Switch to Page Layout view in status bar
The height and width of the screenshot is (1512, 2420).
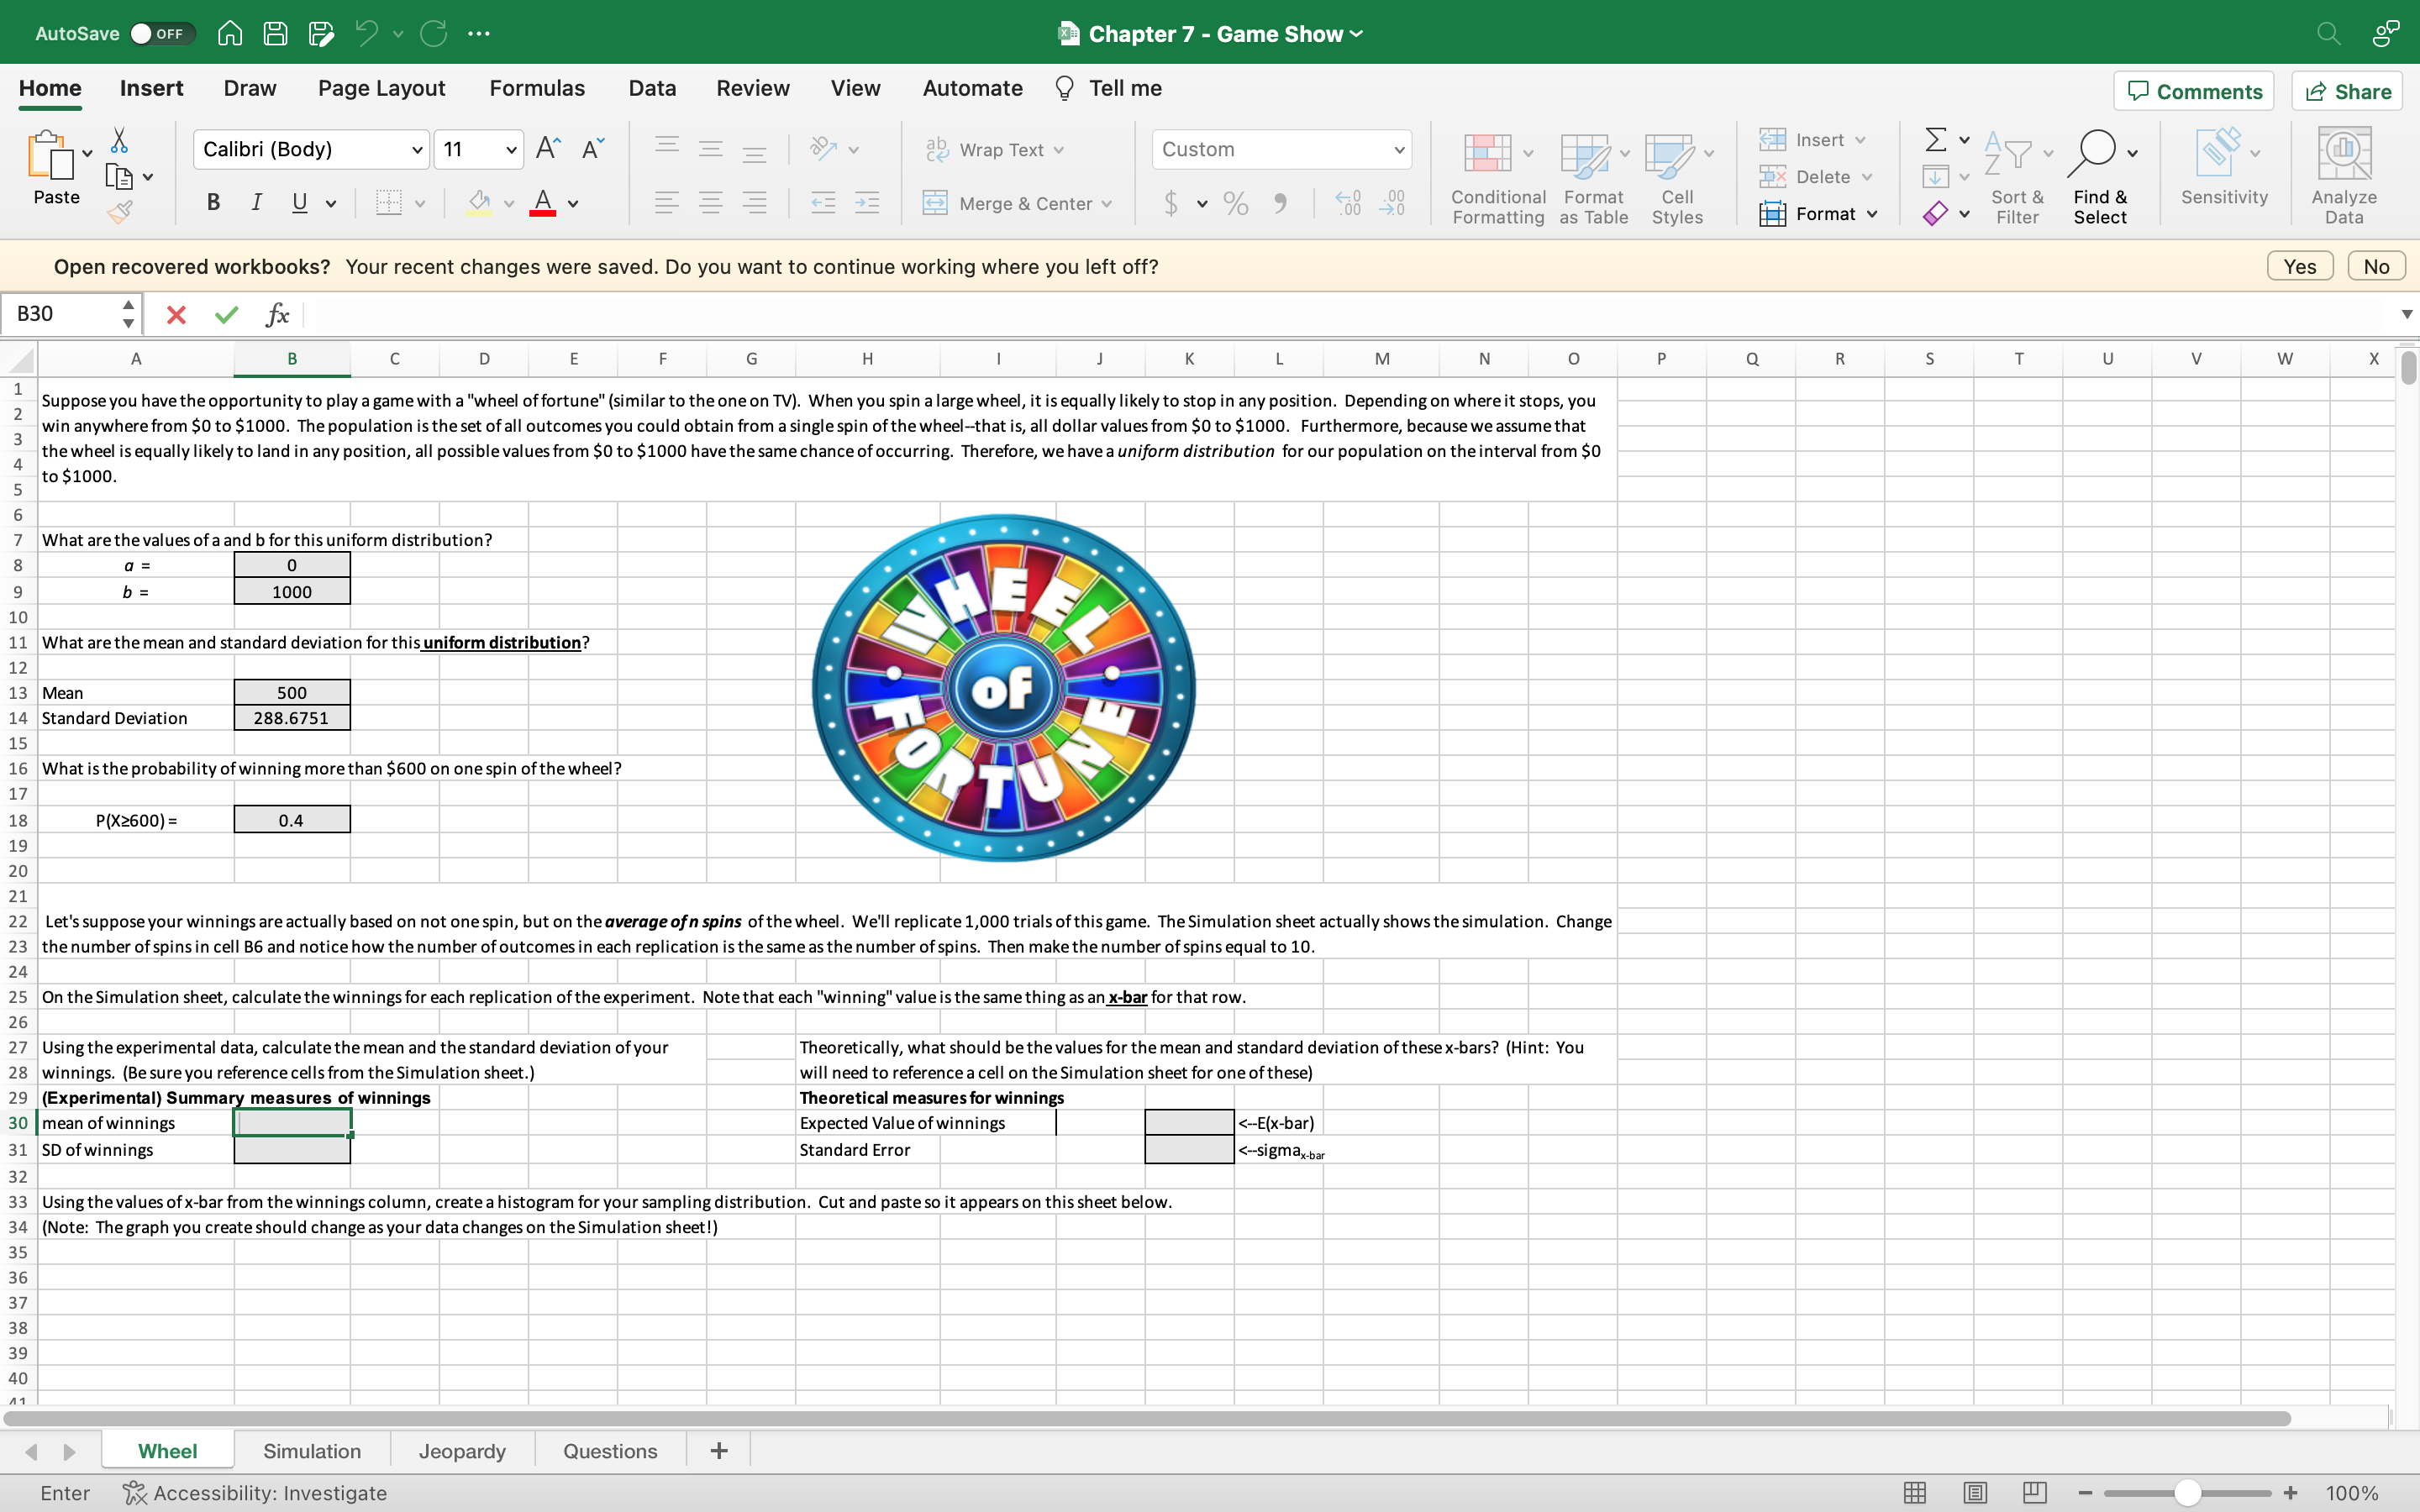[x=1974, y=1493]
